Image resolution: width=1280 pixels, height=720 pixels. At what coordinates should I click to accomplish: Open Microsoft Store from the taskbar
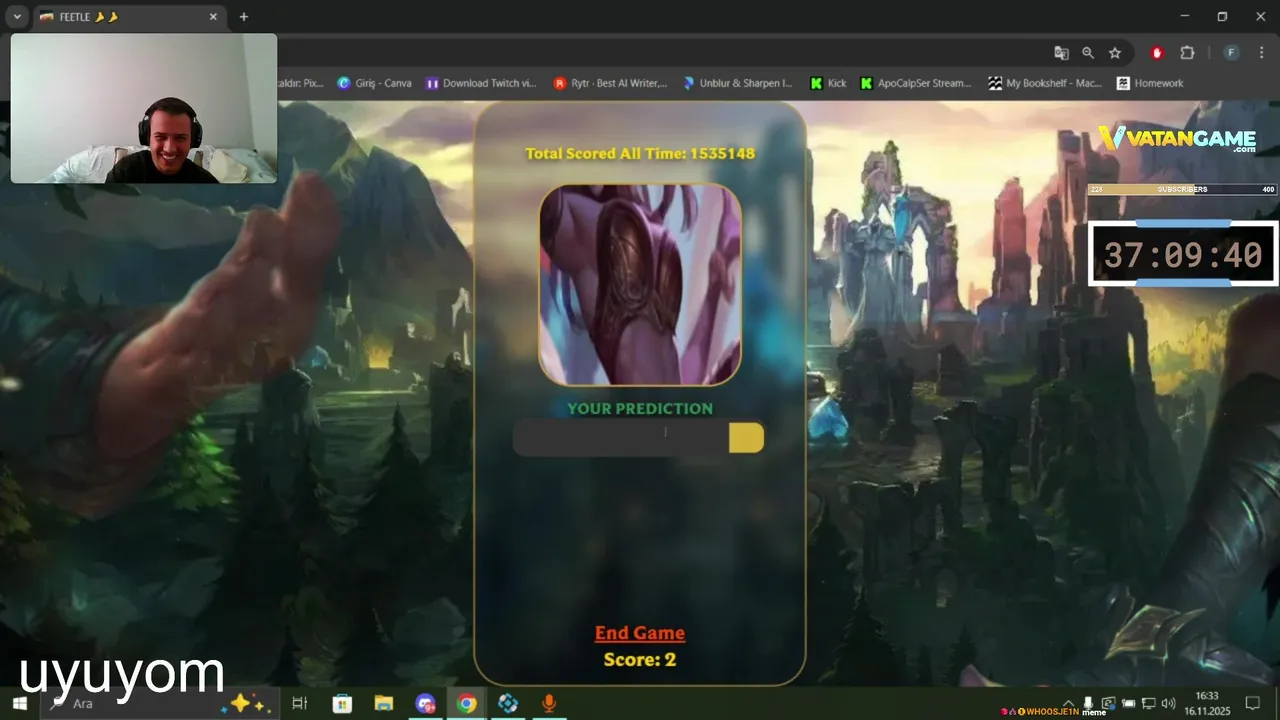point(342,704)
